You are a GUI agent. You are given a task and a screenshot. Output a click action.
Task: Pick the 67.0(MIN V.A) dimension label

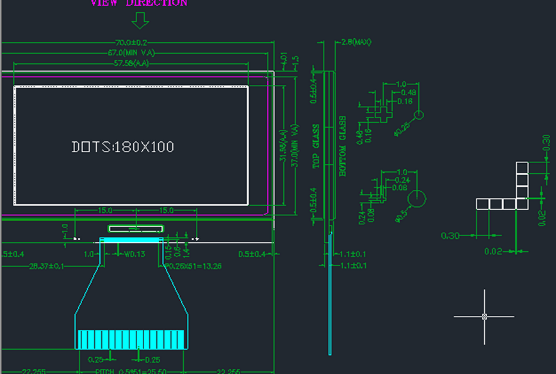click(x=131, y=53)
